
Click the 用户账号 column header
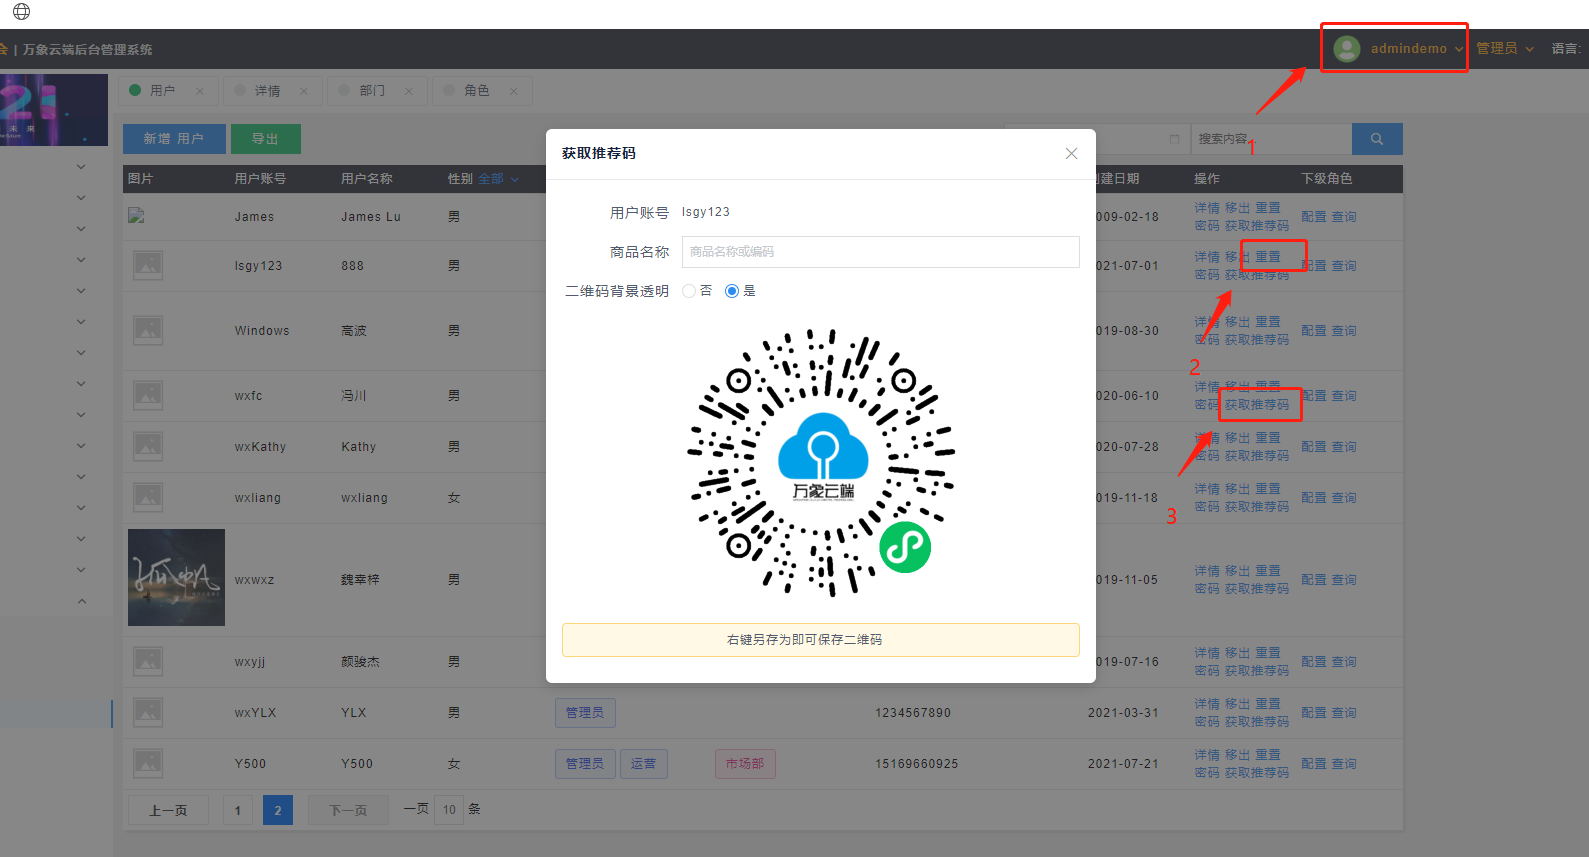(260, 179)
